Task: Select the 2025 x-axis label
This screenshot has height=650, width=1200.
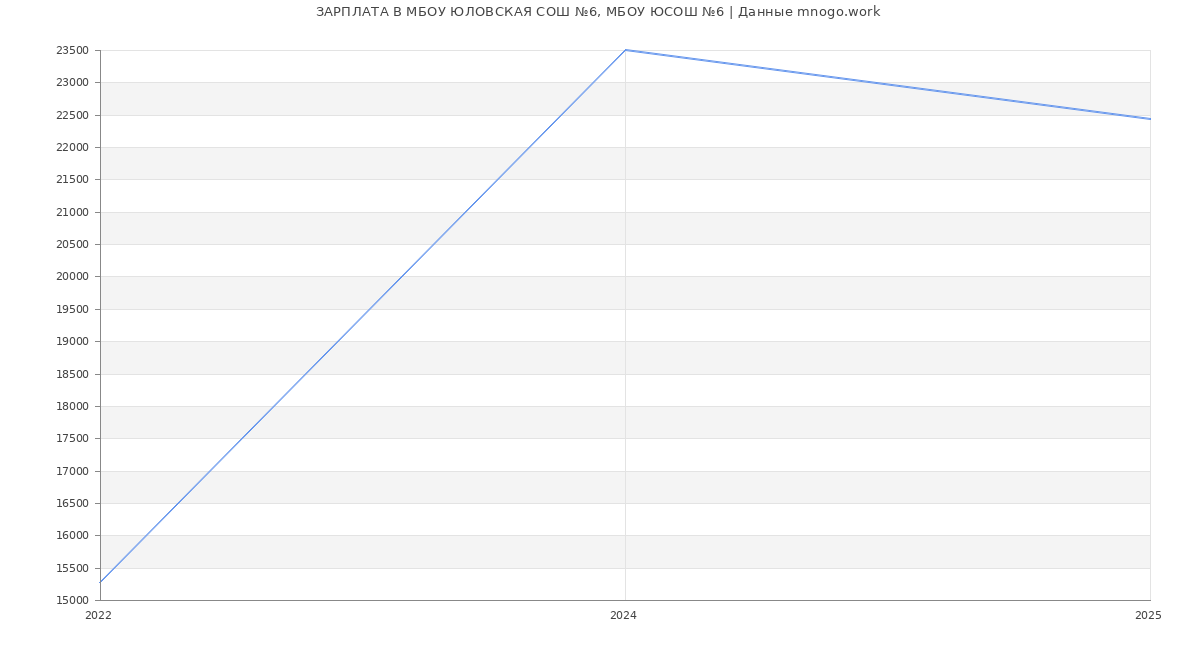Action: point(1148,616)
